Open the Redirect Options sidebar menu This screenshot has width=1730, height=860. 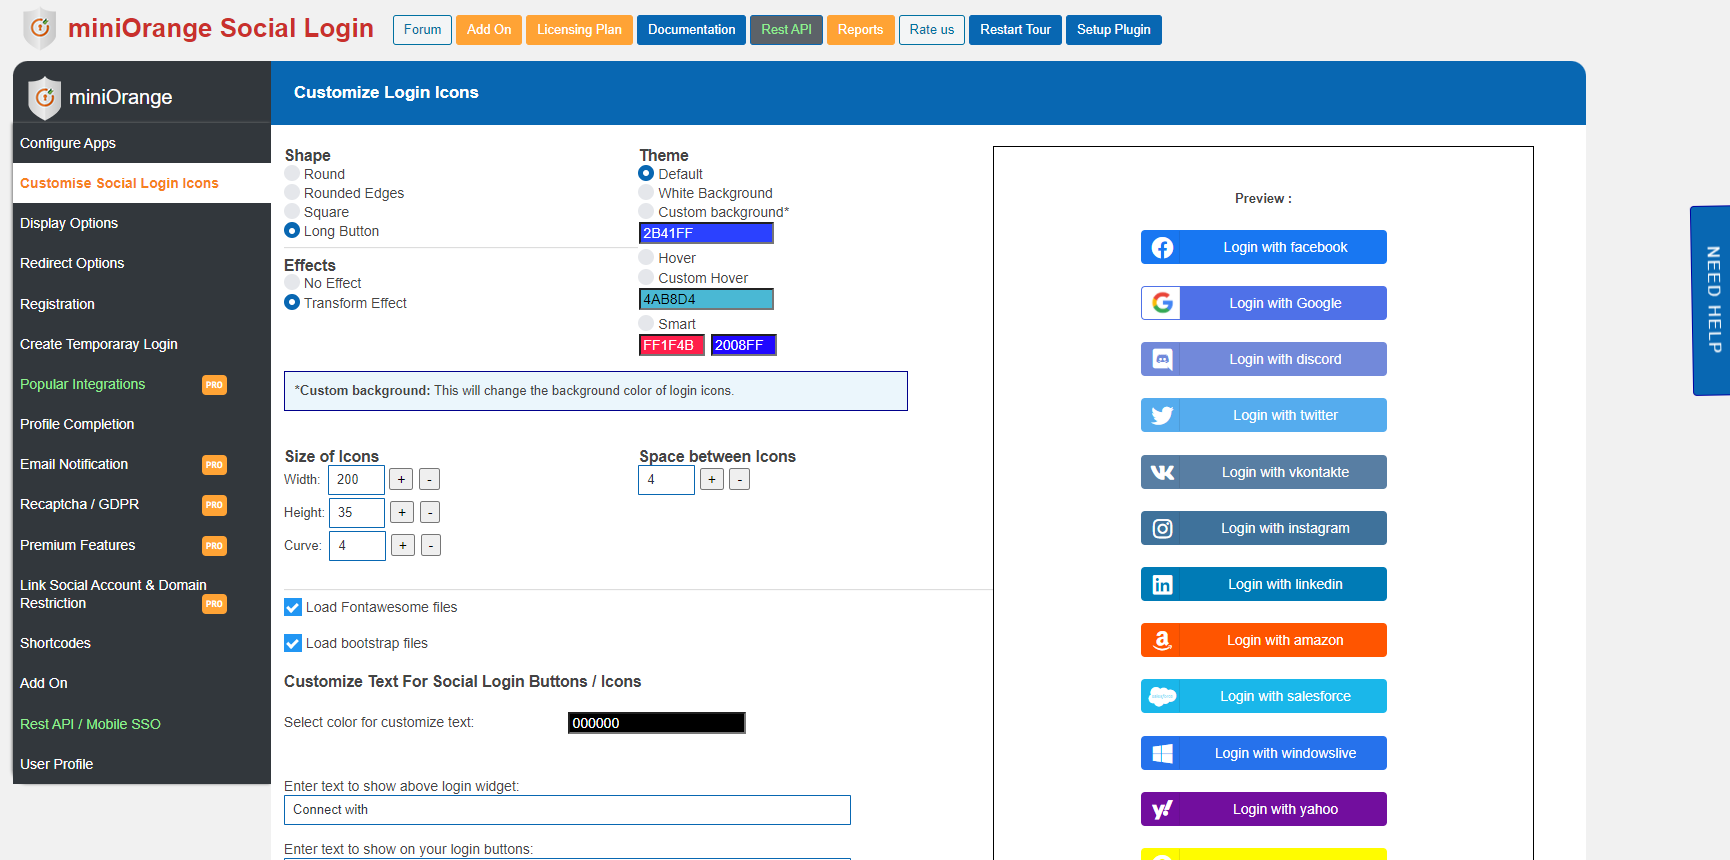coord(142,263)
